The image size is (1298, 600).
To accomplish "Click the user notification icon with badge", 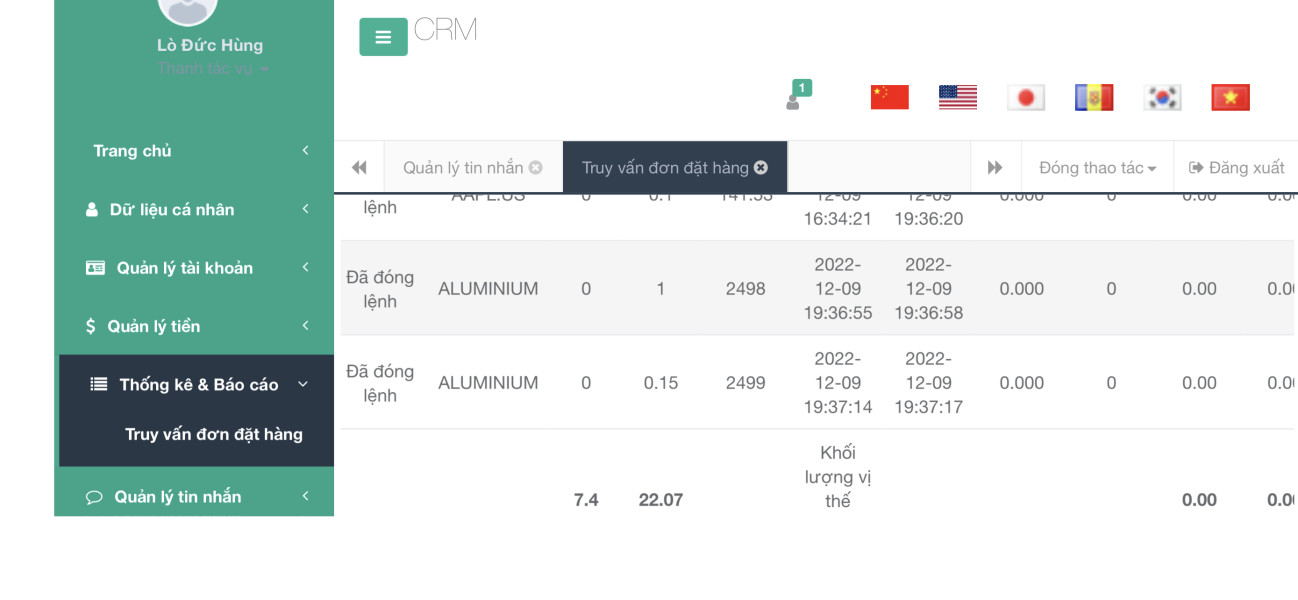I will click(x=797, y=96).
